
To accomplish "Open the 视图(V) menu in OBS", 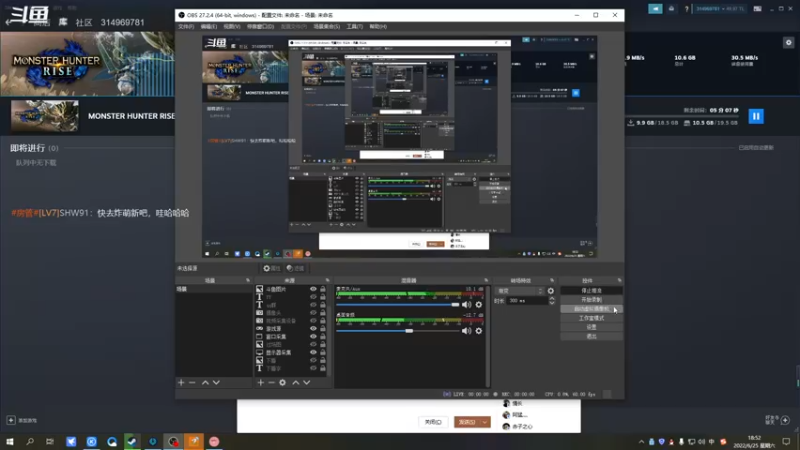I will pos(232,27).
